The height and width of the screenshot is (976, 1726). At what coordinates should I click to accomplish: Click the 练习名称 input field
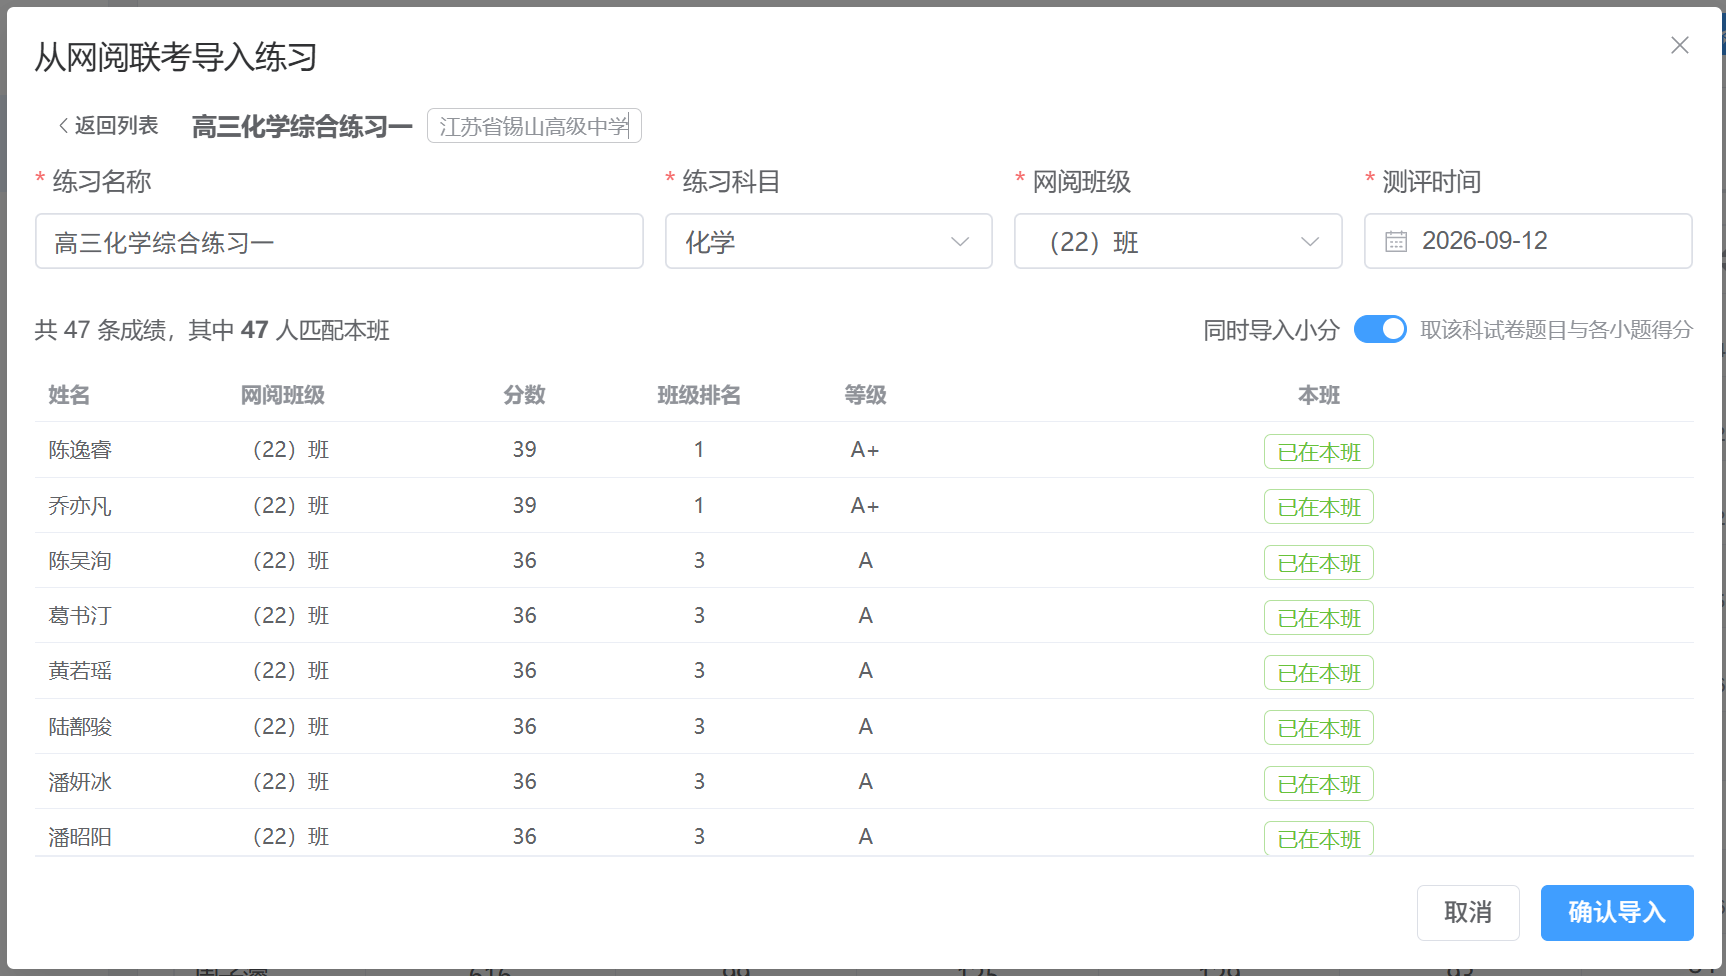tap(339, 241)
